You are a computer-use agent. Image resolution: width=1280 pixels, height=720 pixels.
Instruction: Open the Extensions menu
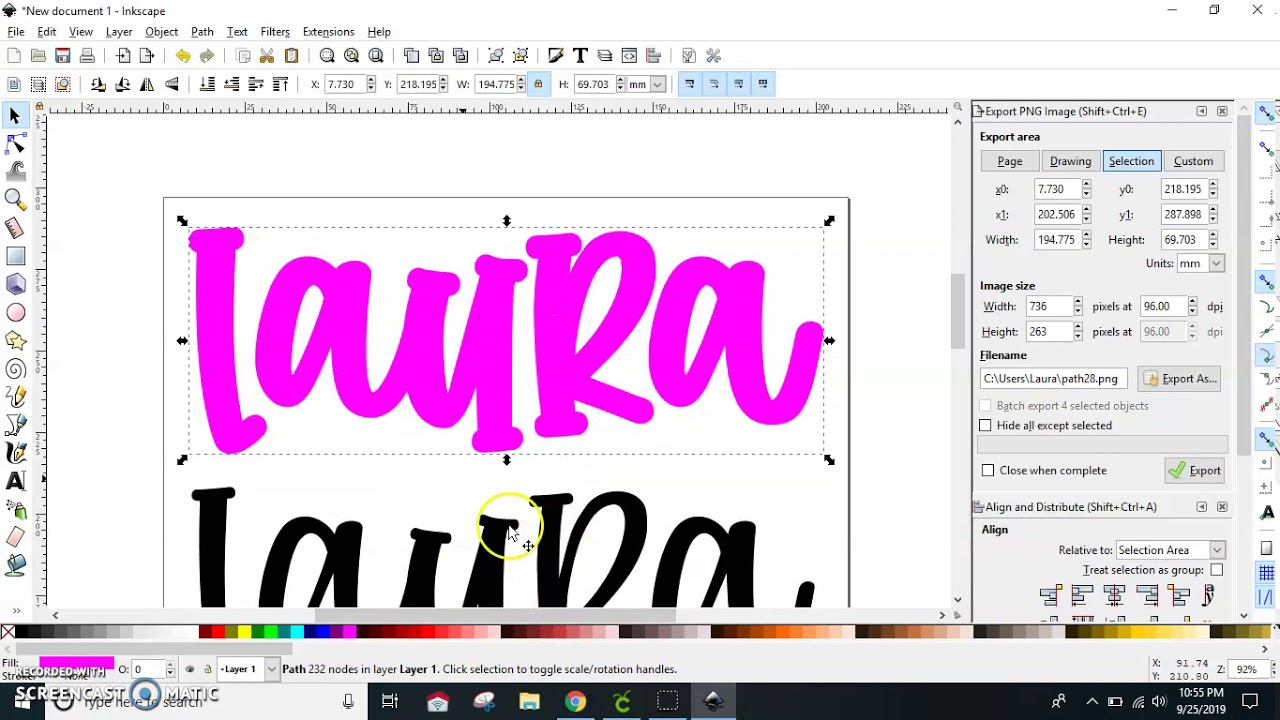coord(328,32)
